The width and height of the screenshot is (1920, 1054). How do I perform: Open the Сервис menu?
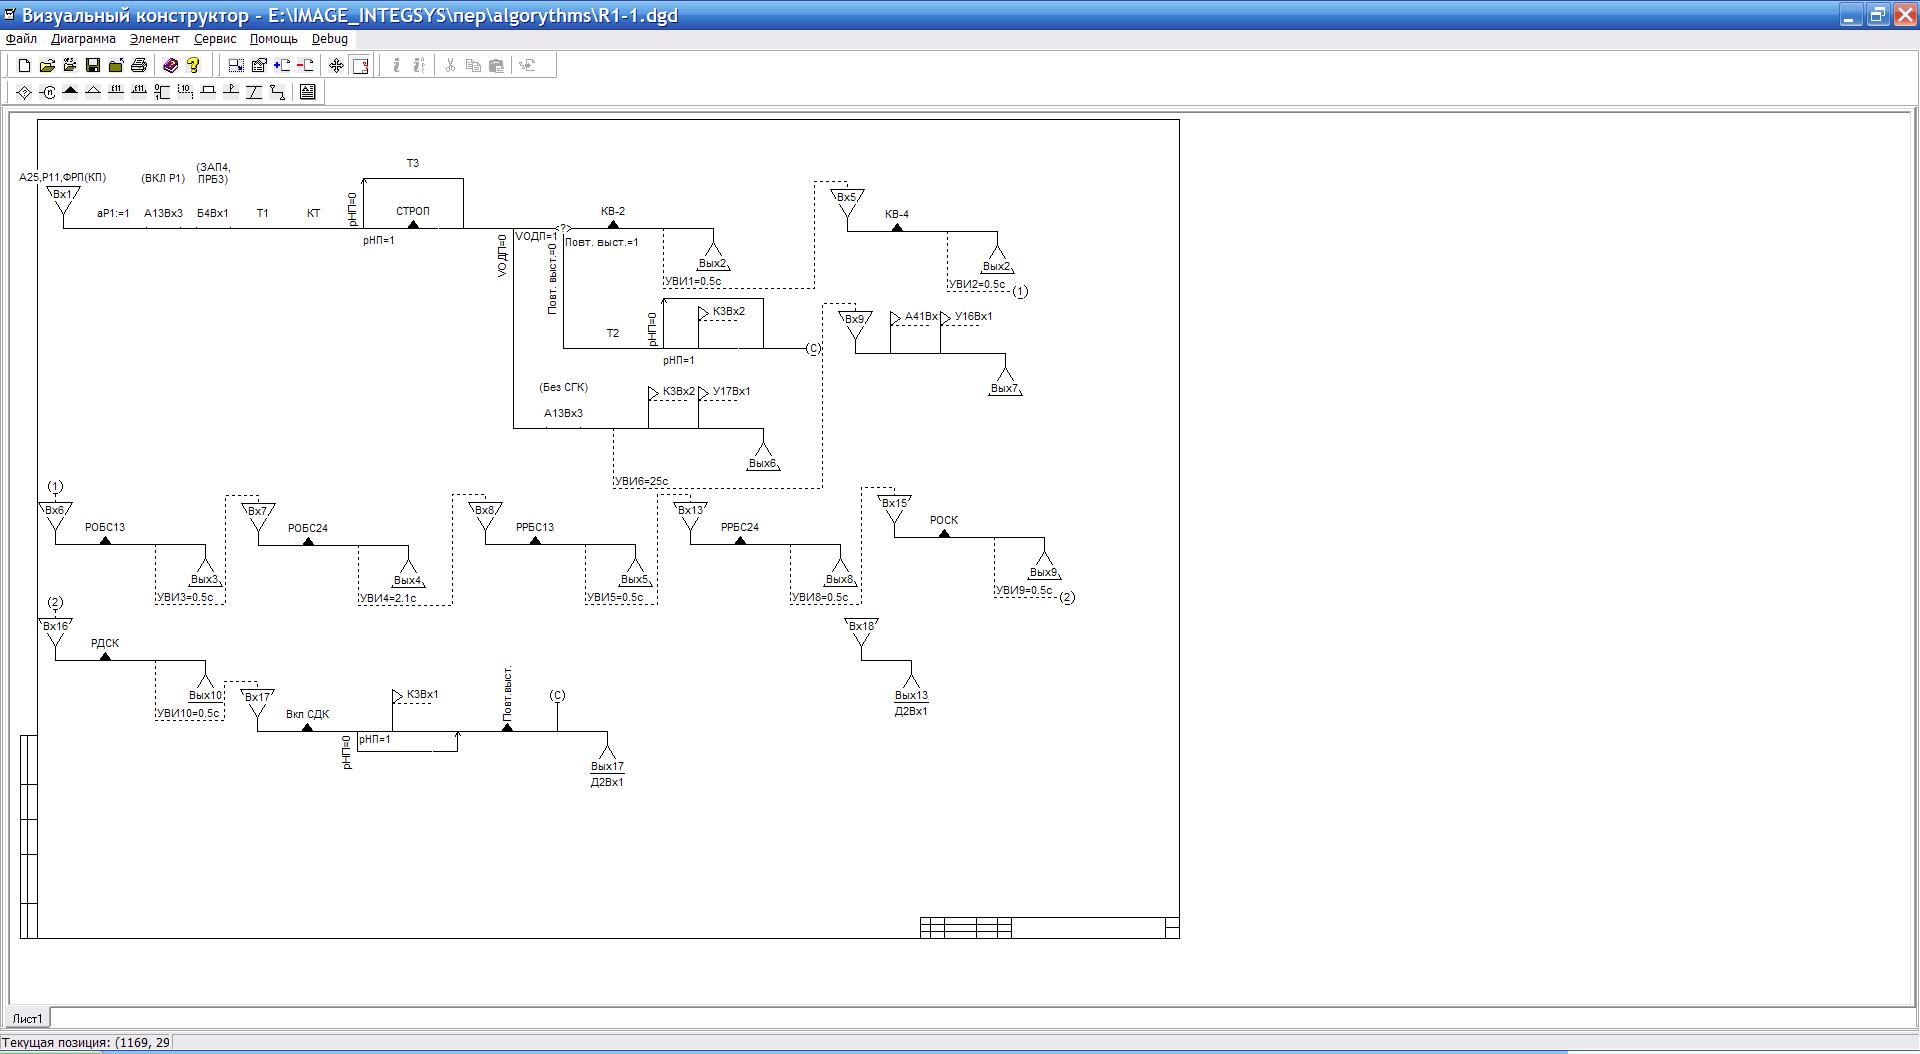tap(215, 39)
